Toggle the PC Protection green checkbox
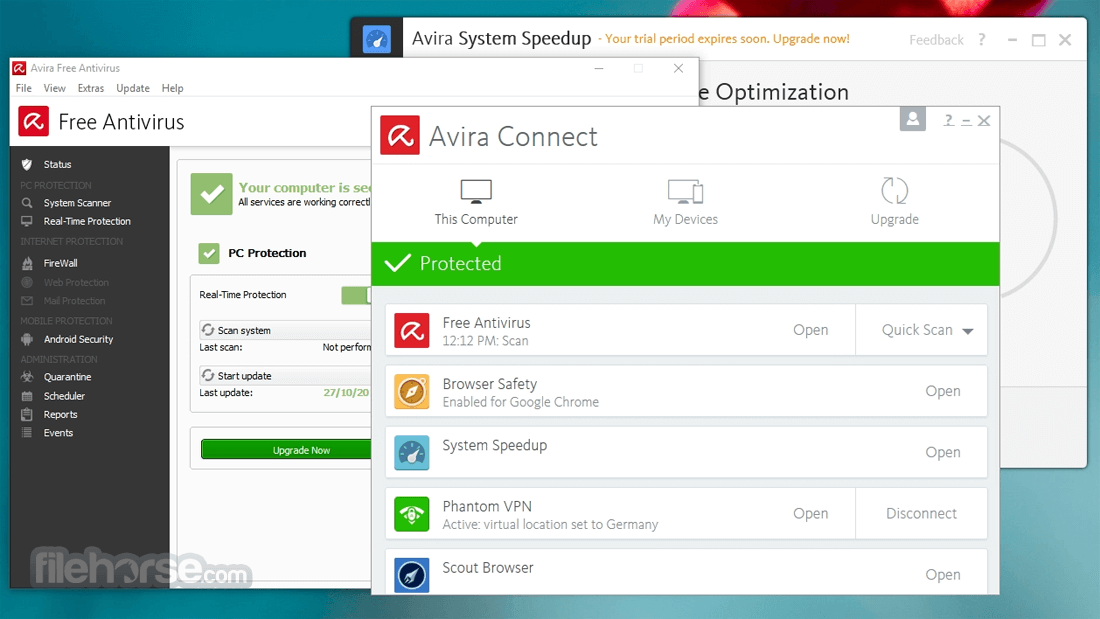This screenshot has width=1100, height=619. (208, 253)
